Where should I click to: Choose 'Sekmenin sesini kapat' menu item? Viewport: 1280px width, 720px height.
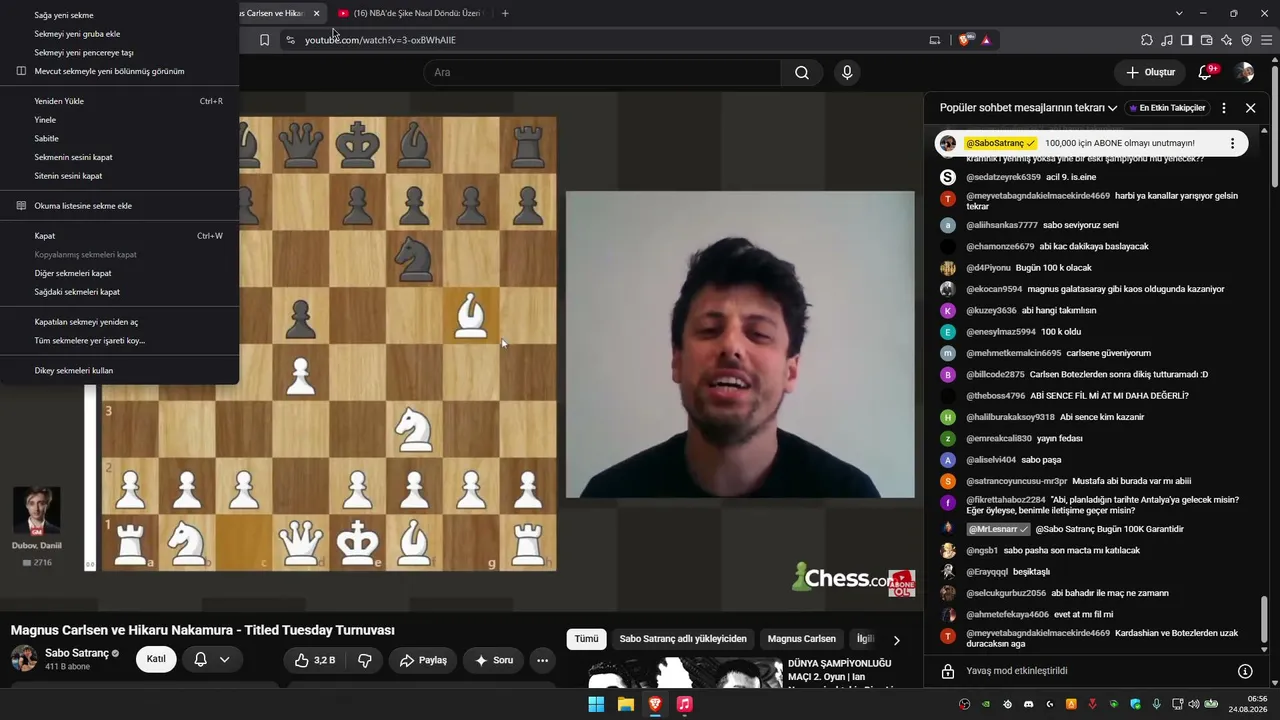(x=120, y=157)
